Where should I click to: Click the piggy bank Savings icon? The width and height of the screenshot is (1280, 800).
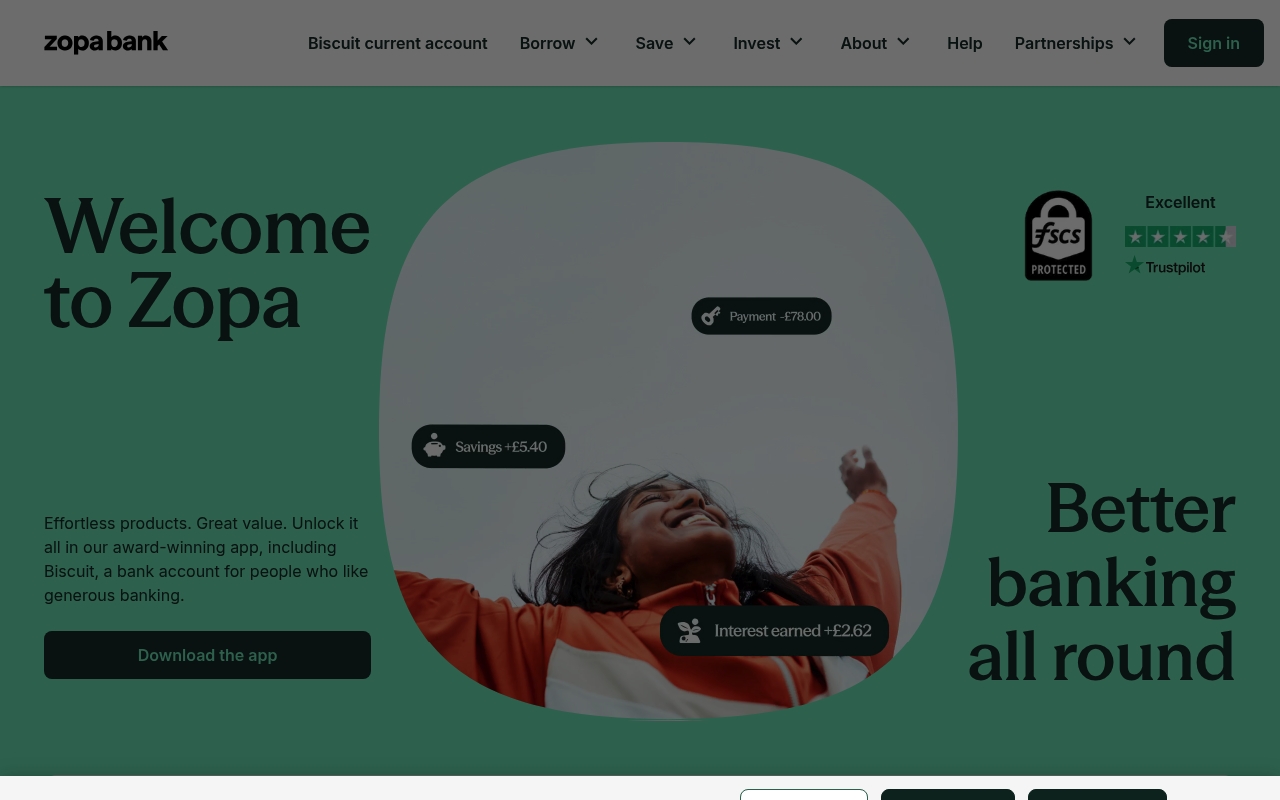434,446
